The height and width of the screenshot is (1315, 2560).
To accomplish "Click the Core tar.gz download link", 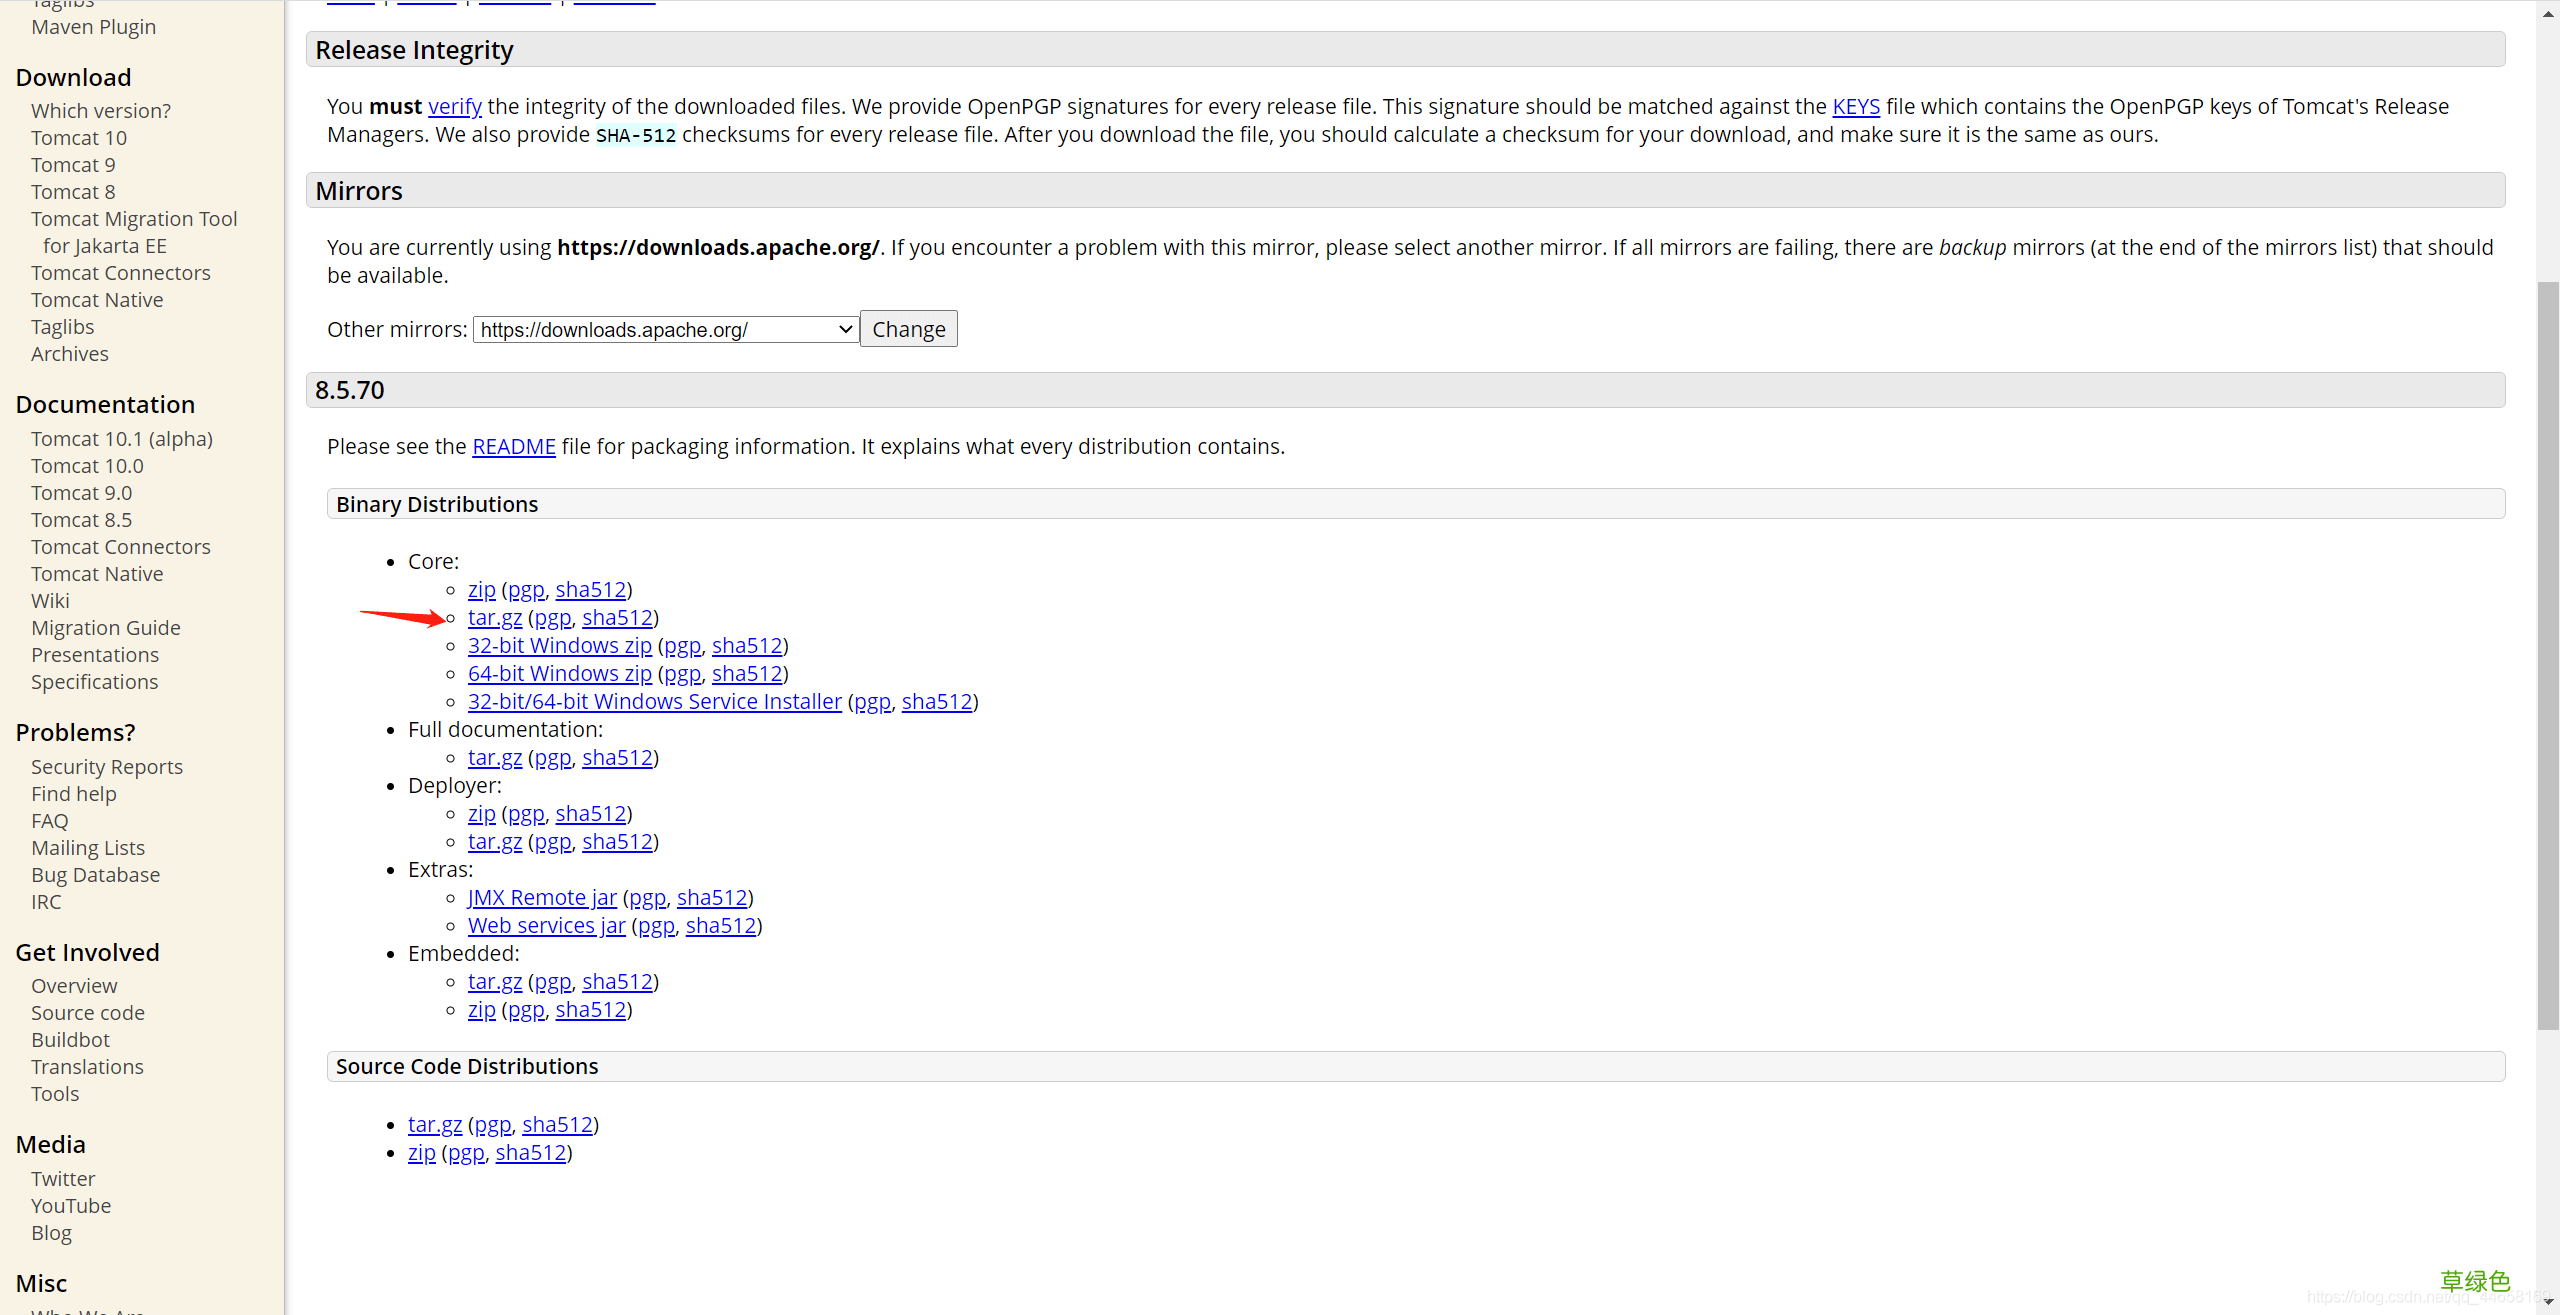I will pyautogui.click(x=494, y=618).
